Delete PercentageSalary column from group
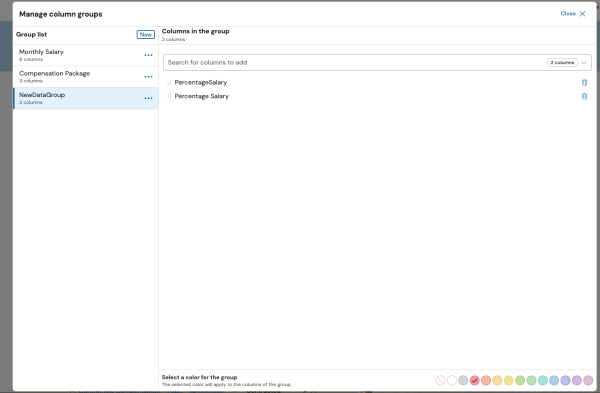 pyautogui.click(x=584, y=83)
